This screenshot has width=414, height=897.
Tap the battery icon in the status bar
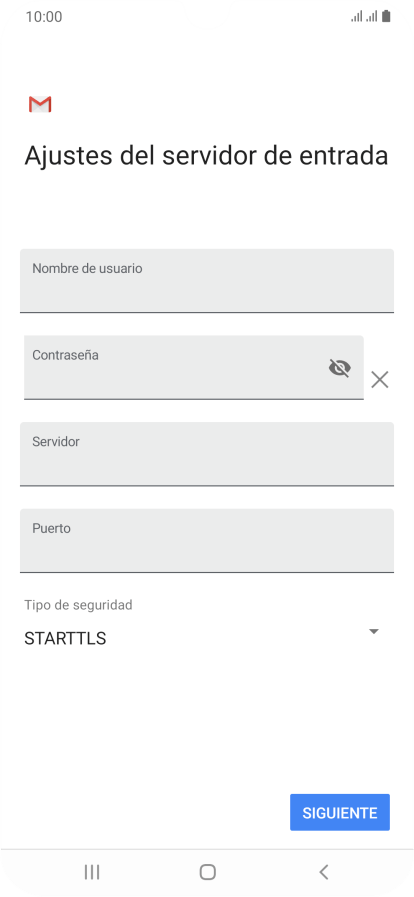pos(387,17)
